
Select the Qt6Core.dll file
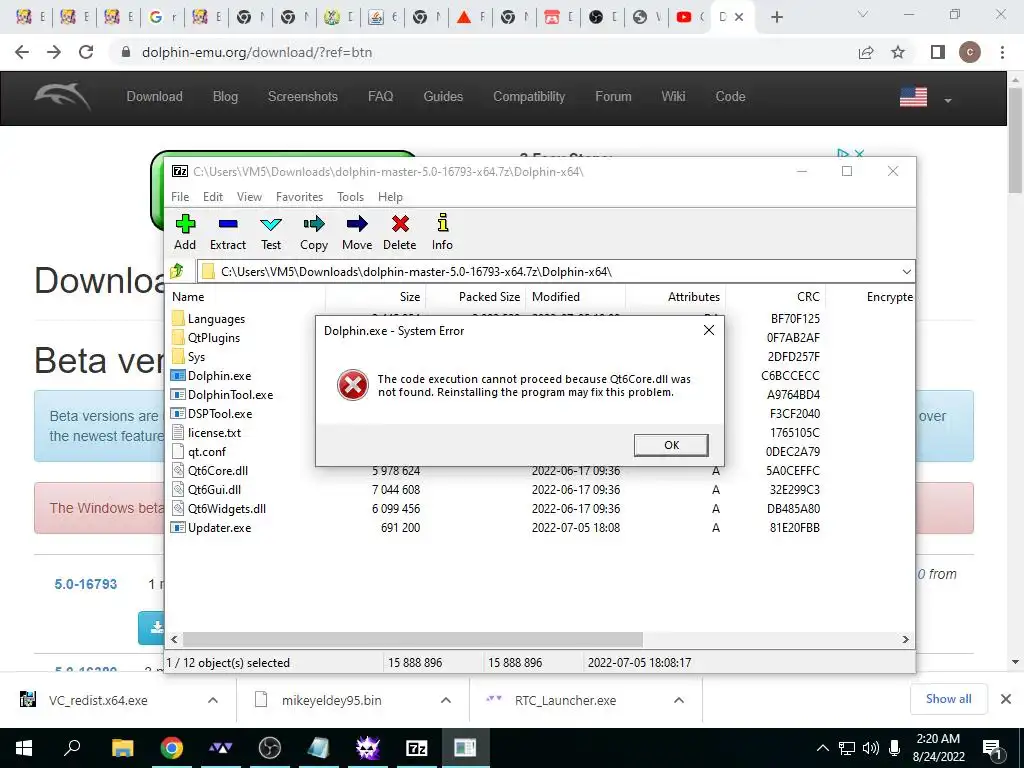pyautogui.click(x=217, y=470)
